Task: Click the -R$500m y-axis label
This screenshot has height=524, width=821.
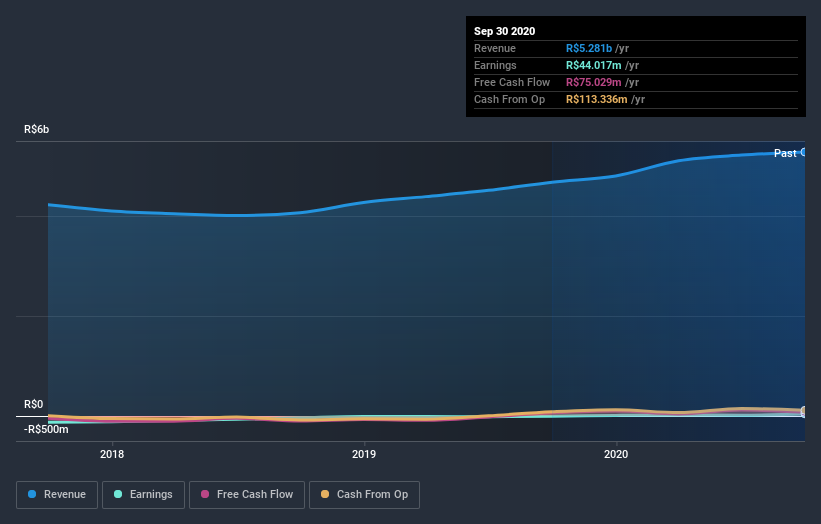Action: [x=46, y=429]
